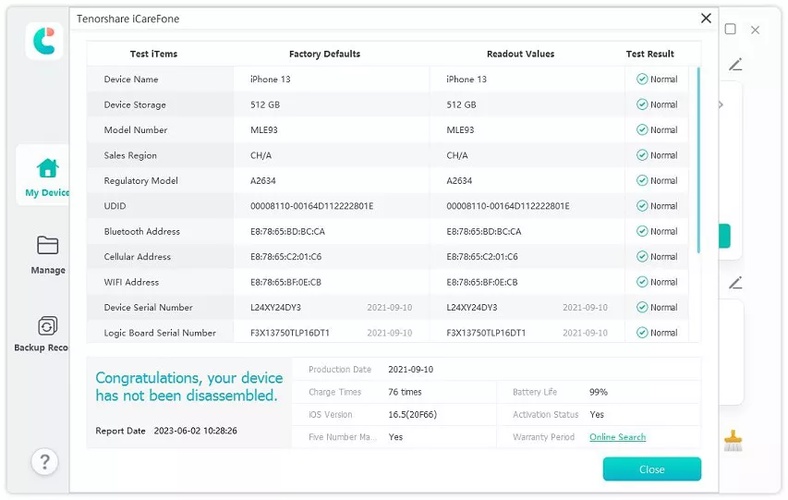Click the Tenorshare iCareFone logo icon
The image size is (788, 500).
coord(44,41)
